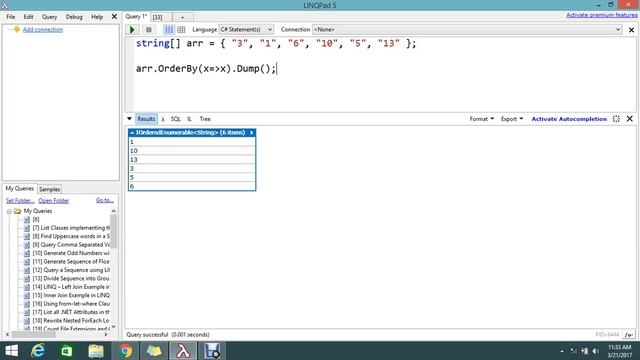This screenshot has height=360, width=640.
Task: Click the /o+ optimization toggle in status bar
Action: (x=629, y=335)
